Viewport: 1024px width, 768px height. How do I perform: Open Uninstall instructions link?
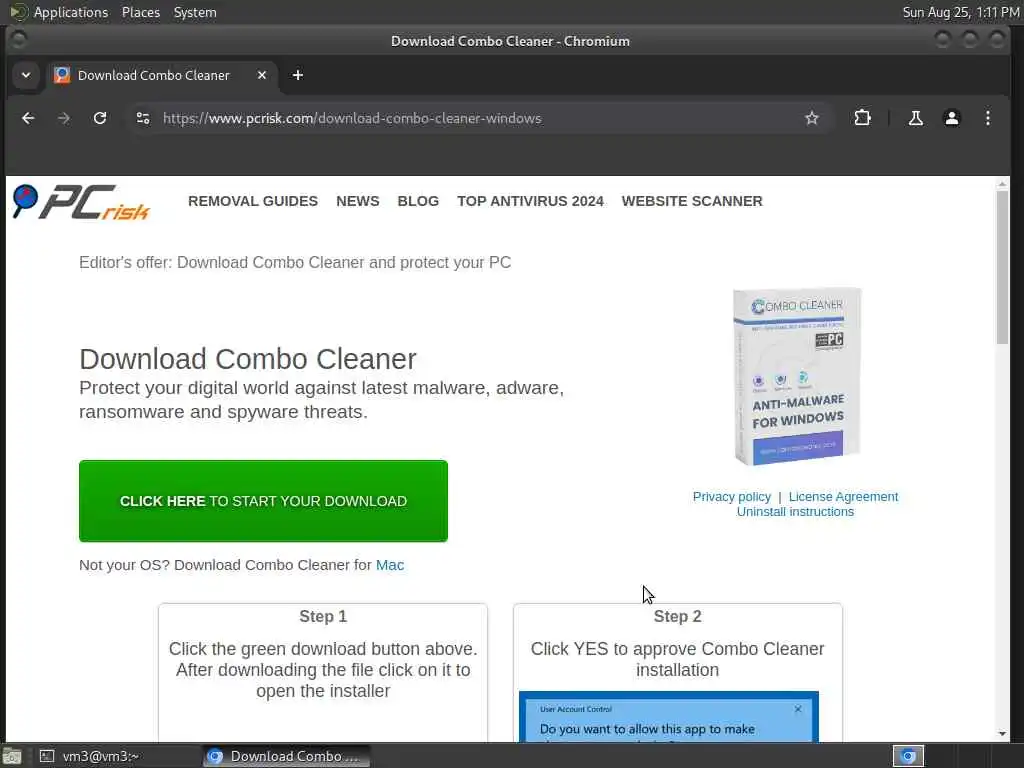click(795, 512)
